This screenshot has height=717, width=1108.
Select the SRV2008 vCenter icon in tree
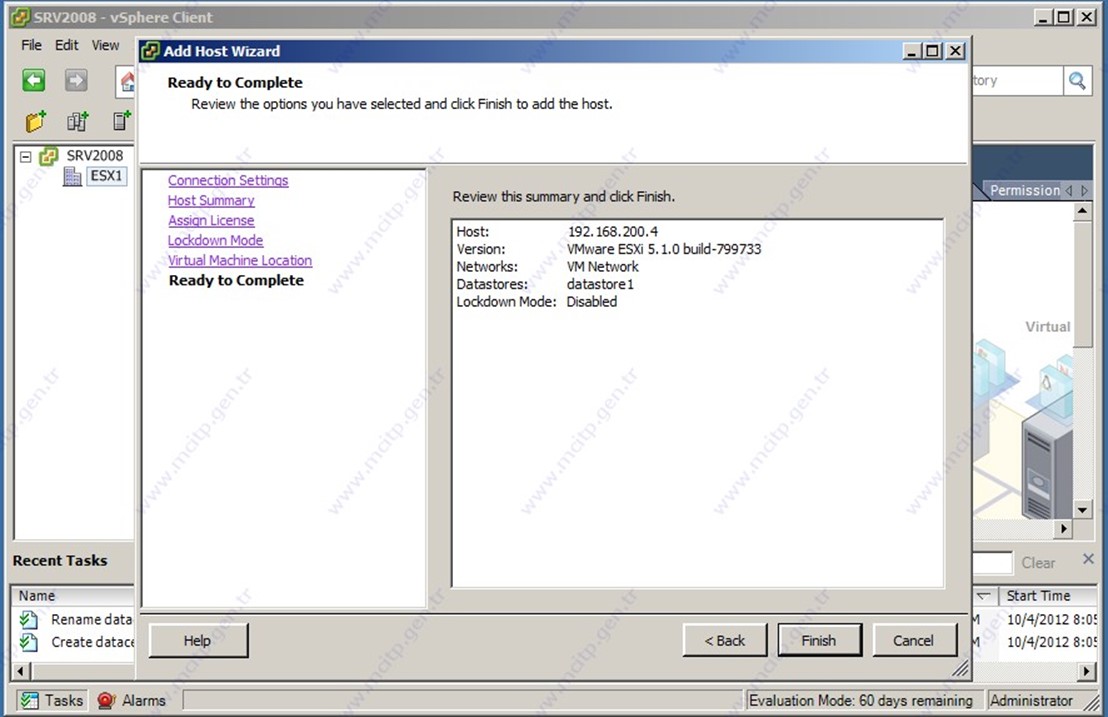click(49, 156)
